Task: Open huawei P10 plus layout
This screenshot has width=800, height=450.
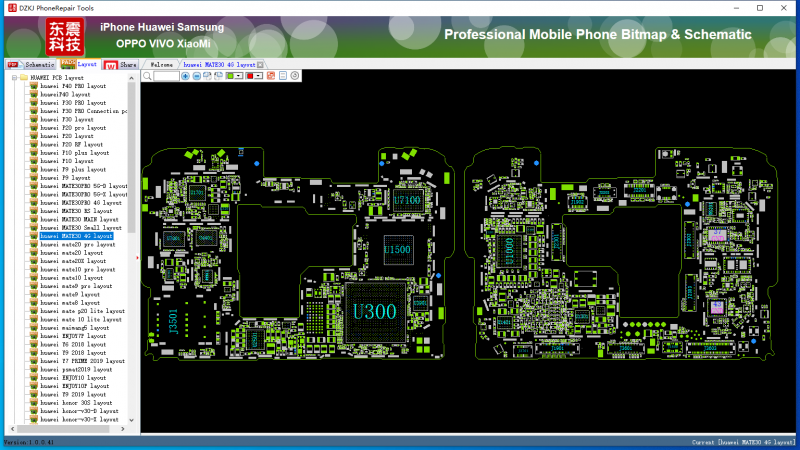Action: (74, 153)
